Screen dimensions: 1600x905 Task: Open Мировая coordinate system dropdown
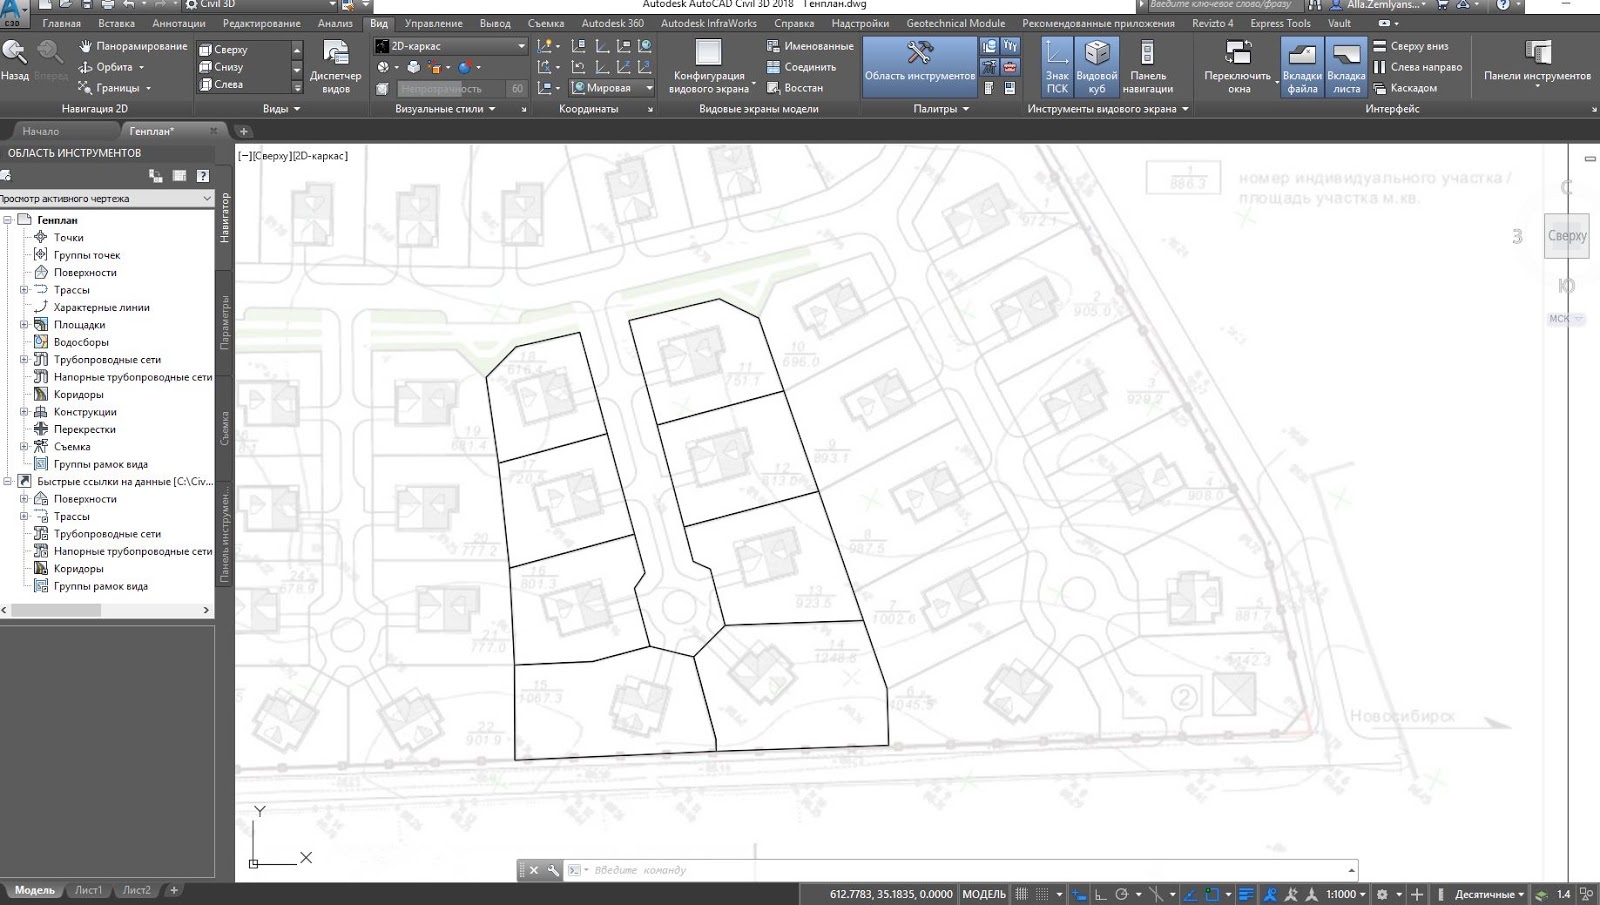pos(612,88)
